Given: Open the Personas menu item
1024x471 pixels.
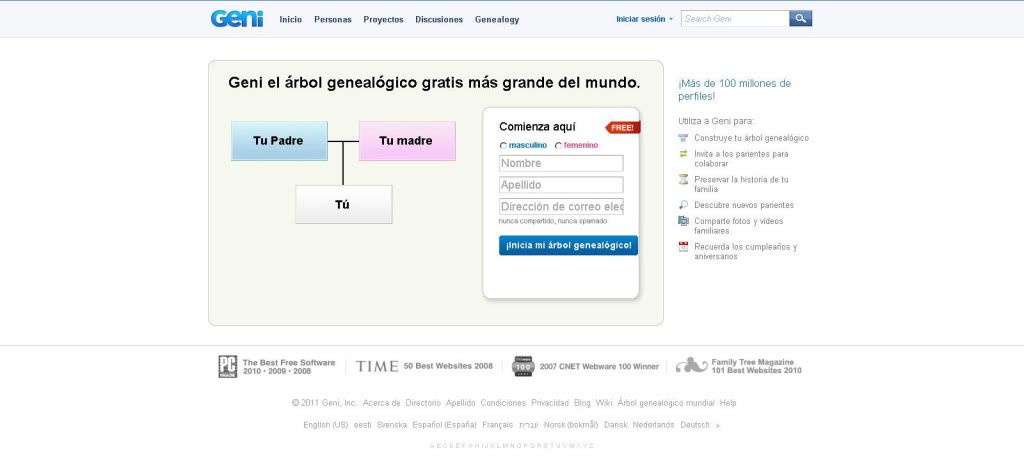Looking at the screenshot, I should click(x=332, y=20).
